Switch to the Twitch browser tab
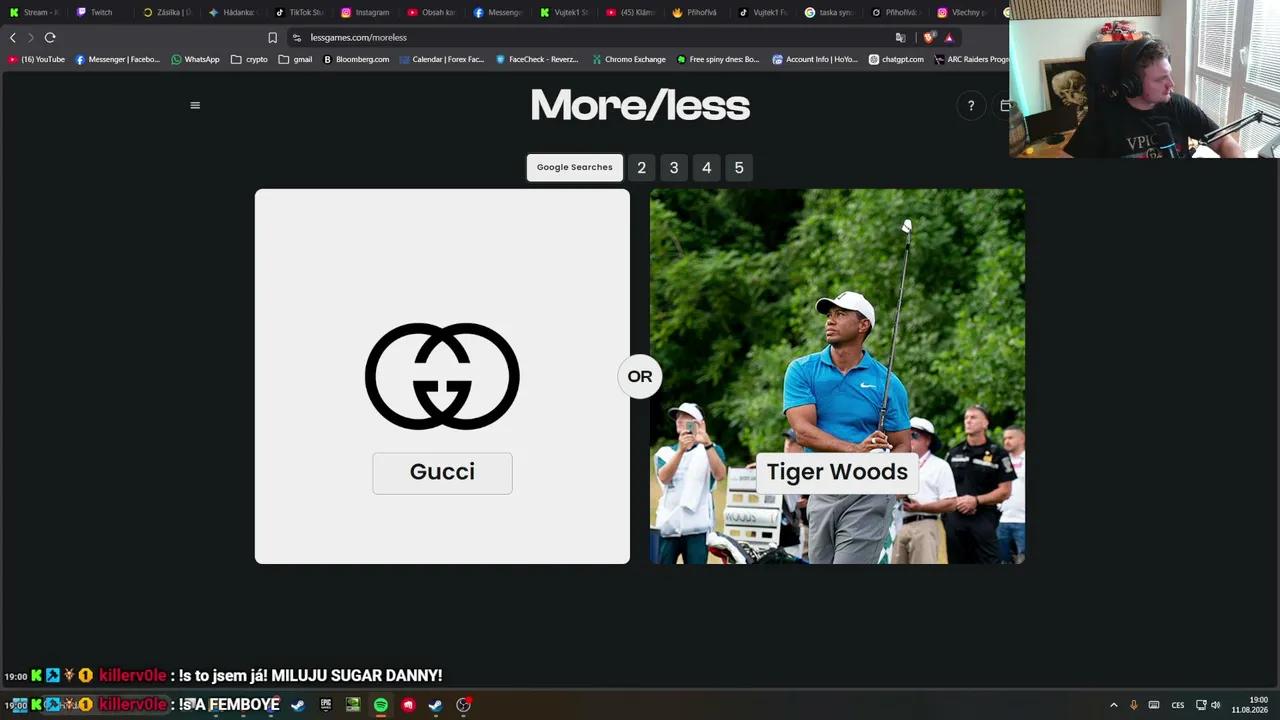The height and width of the screenshot is (720, 1280). pos(101,13)
